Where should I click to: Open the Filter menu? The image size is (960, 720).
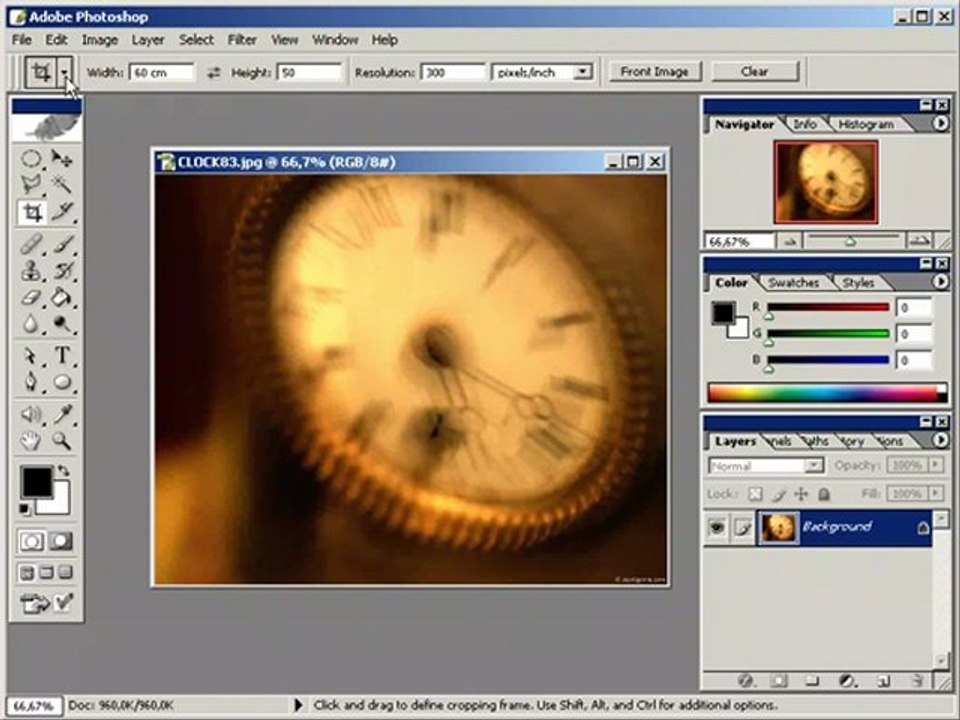point(242,40)
